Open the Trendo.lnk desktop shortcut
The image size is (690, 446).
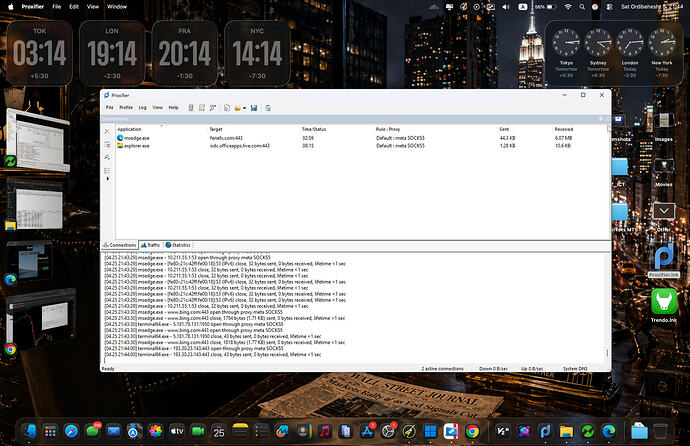click(x=664, y=305)
